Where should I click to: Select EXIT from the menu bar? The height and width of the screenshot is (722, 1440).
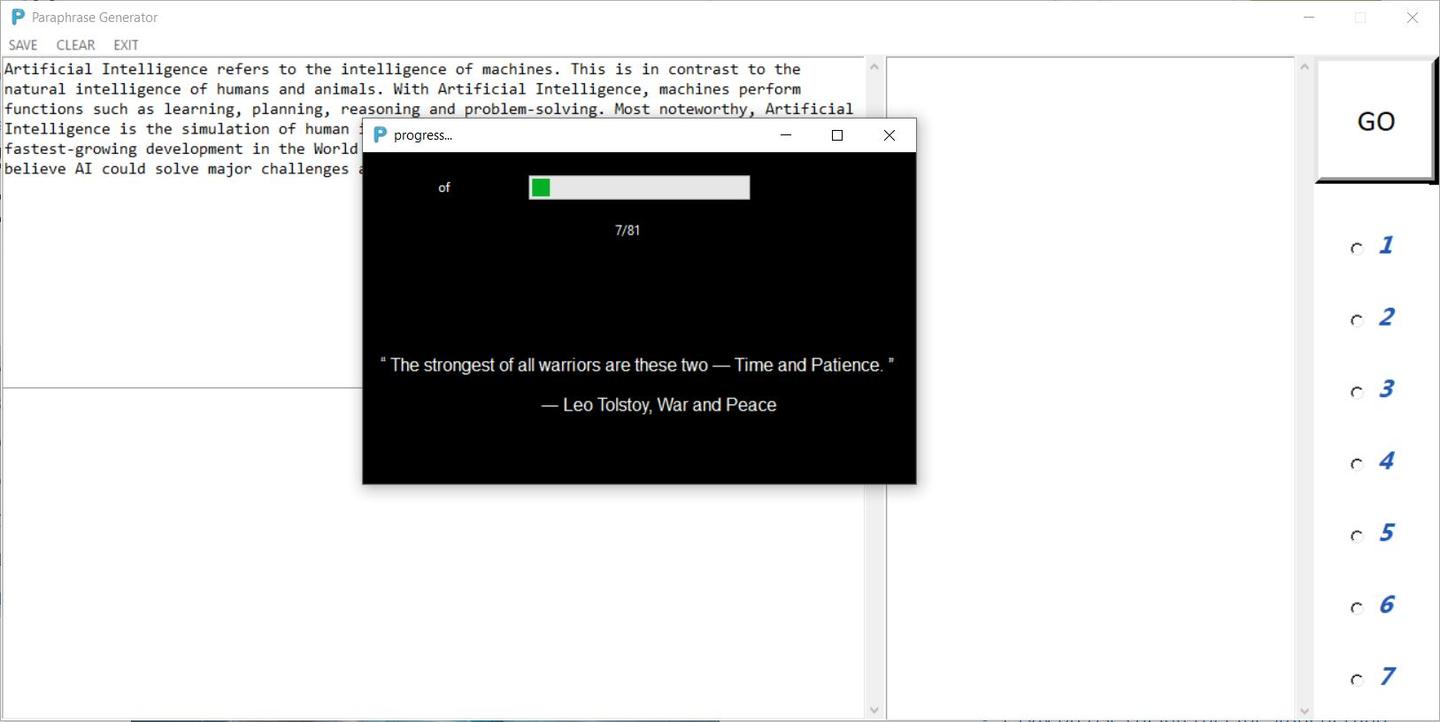pyautogui.click(x=126, y=45)
